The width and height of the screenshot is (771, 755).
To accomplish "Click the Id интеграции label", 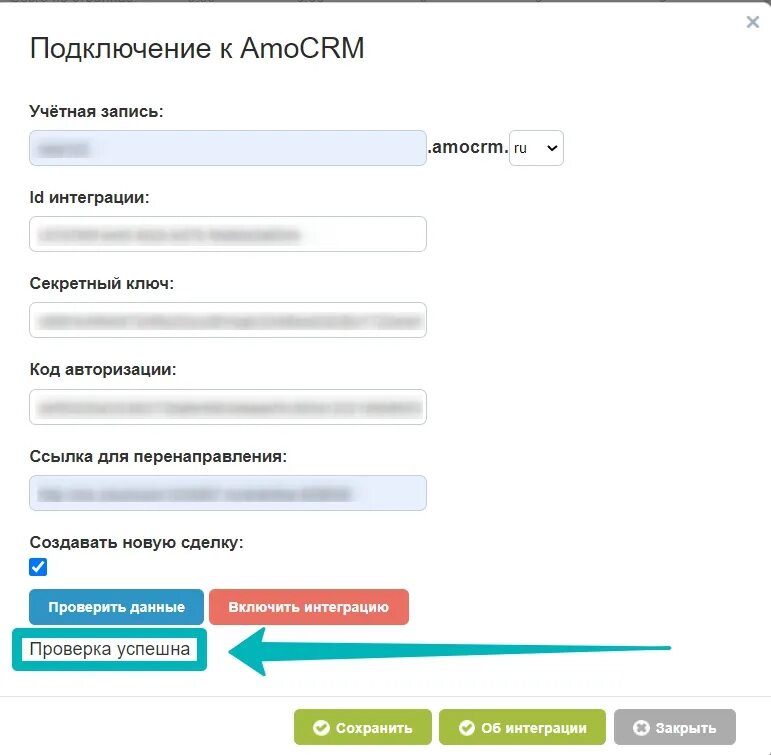I will coord(89,197).
